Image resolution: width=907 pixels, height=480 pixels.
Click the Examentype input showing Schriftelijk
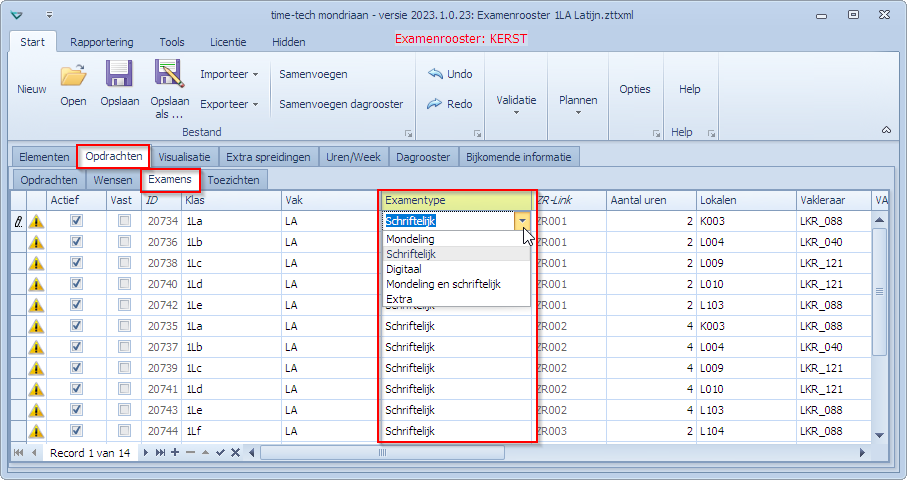[x=449, y=221]
